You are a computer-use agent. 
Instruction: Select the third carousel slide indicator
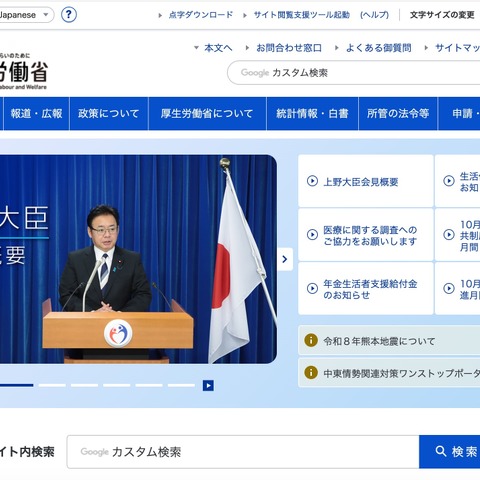(85, 385)
